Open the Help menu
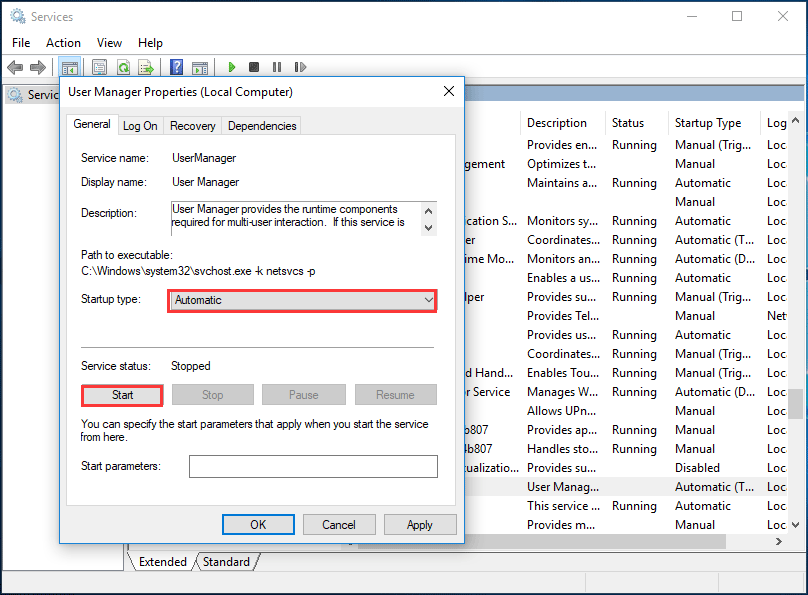Image resolution: width=808 pixels, height=595 pixels. (x=150, y=43)
